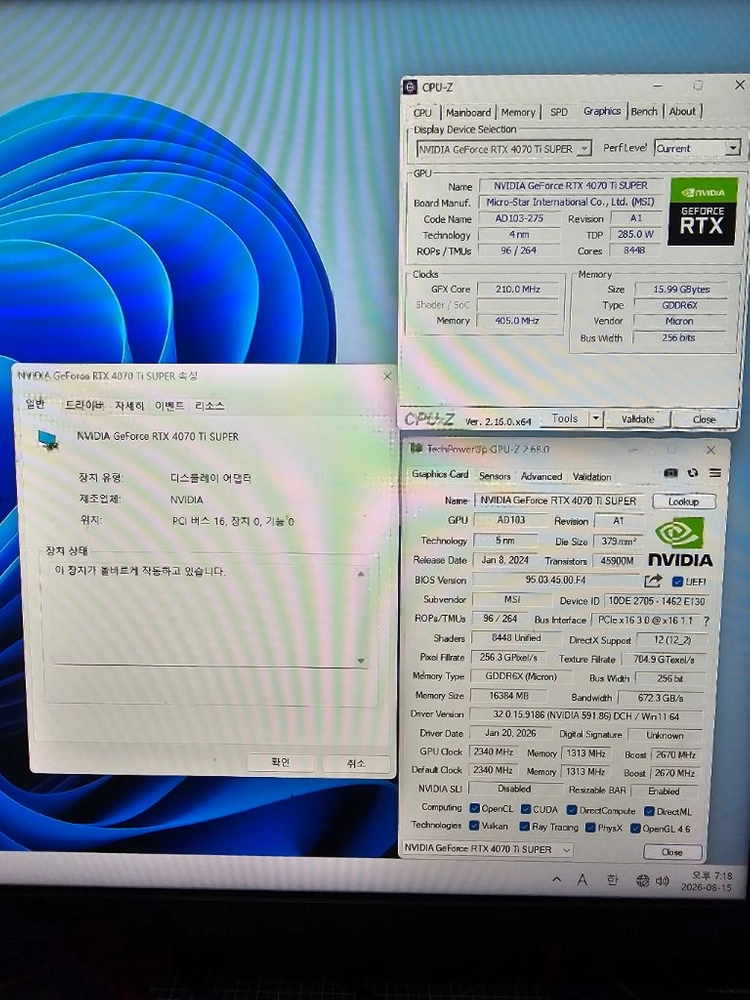
Task: Click the BIOS Version 95.03.45.00.F4 field
Action: click(555, 580)
